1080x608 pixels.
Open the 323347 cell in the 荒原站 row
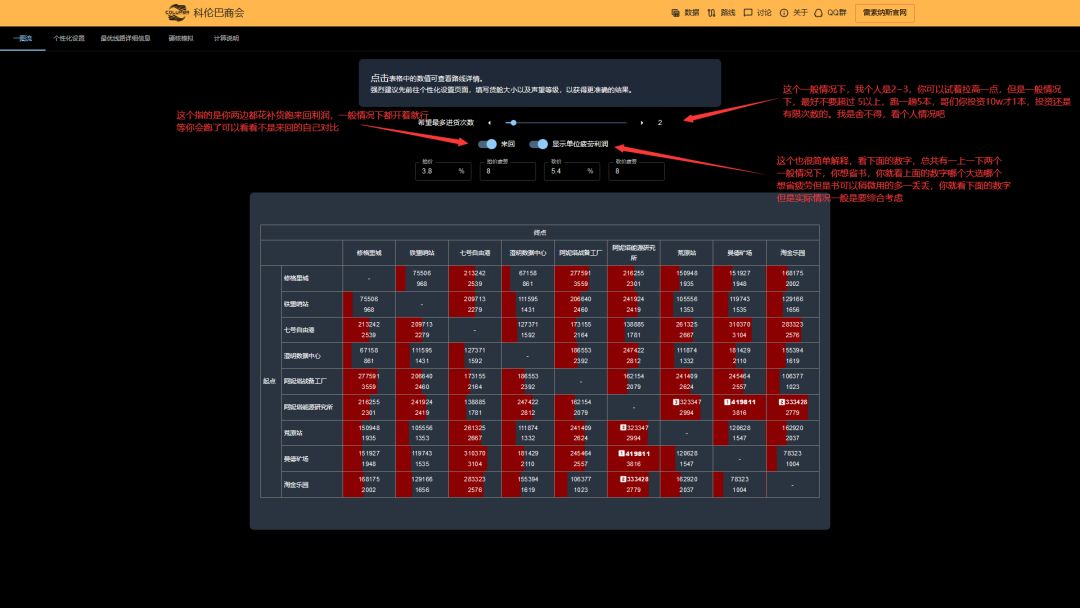point(634,433)
